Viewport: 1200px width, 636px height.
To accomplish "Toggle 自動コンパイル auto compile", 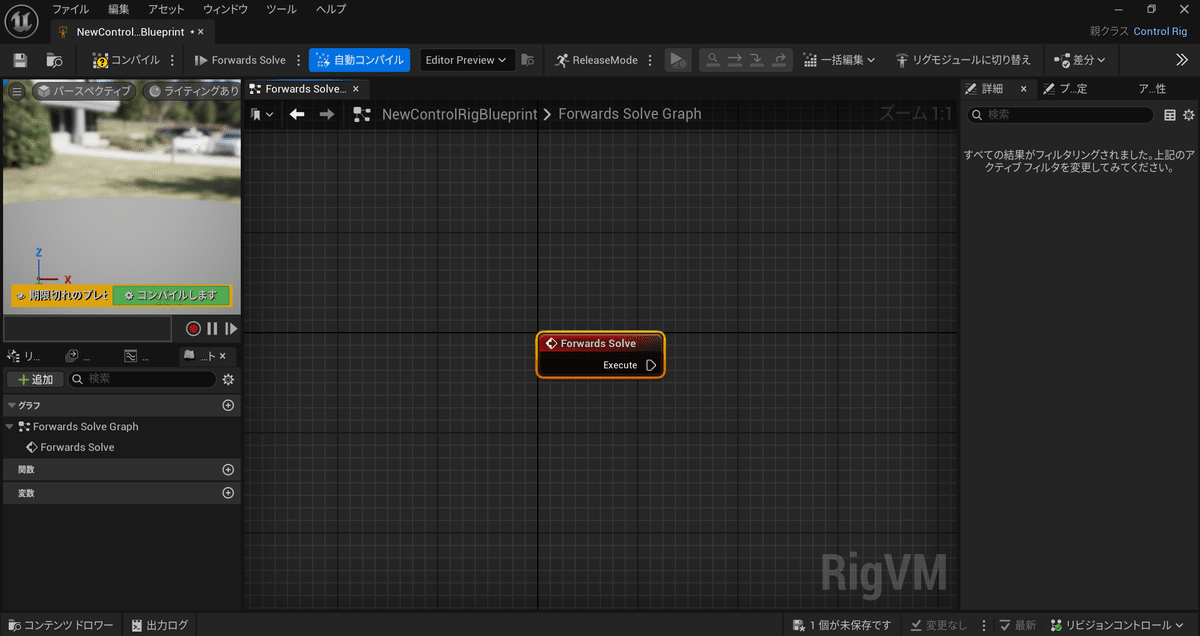I will click(x=359, y=60).
